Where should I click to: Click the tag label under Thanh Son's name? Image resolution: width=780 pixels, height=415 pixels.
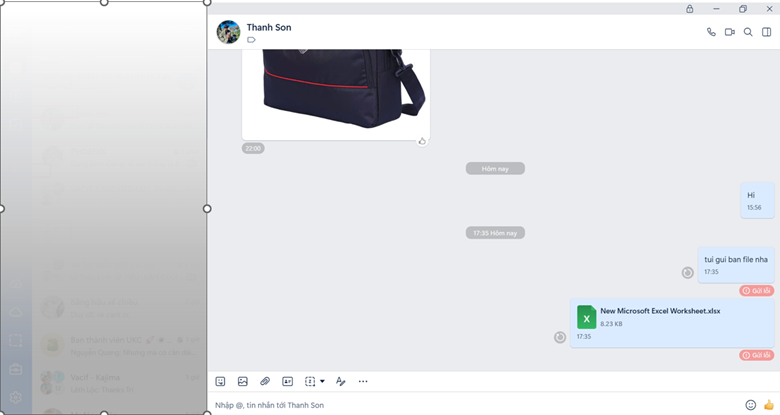(252, 40)
